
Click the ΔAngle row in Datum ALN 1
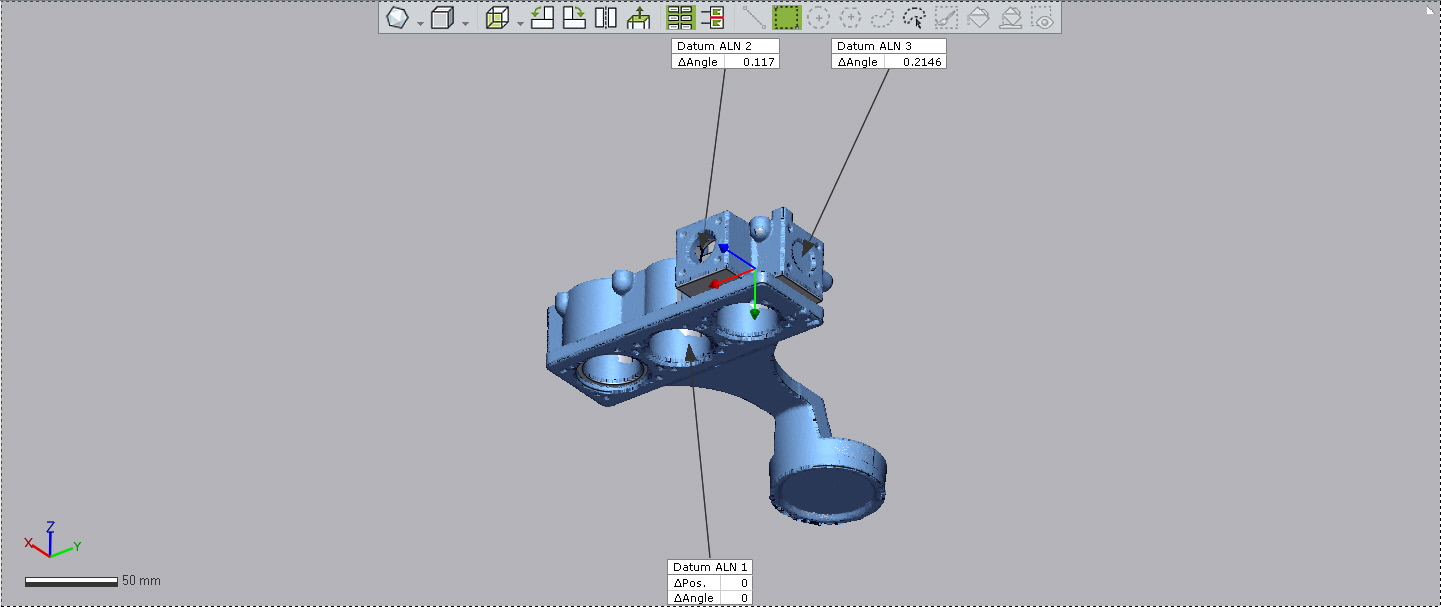[710, 598]
